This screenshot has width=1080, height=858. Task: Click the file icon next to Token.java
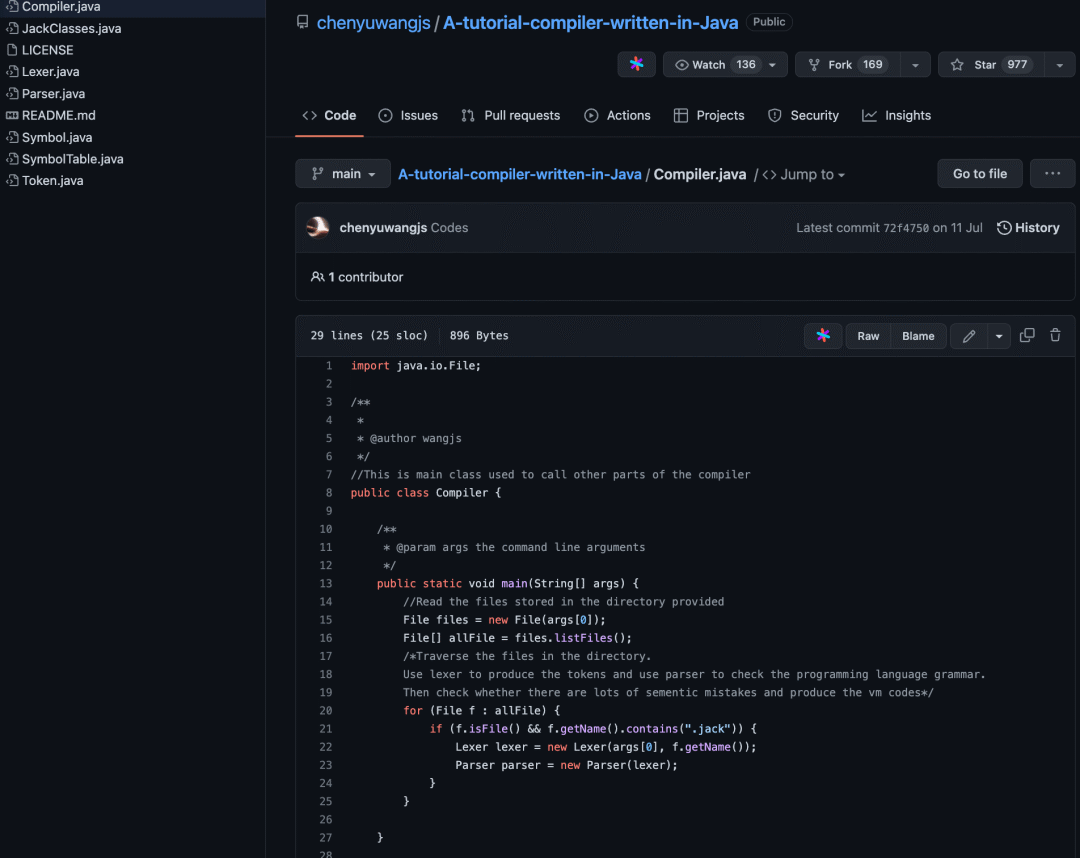(x=12, y=181)
